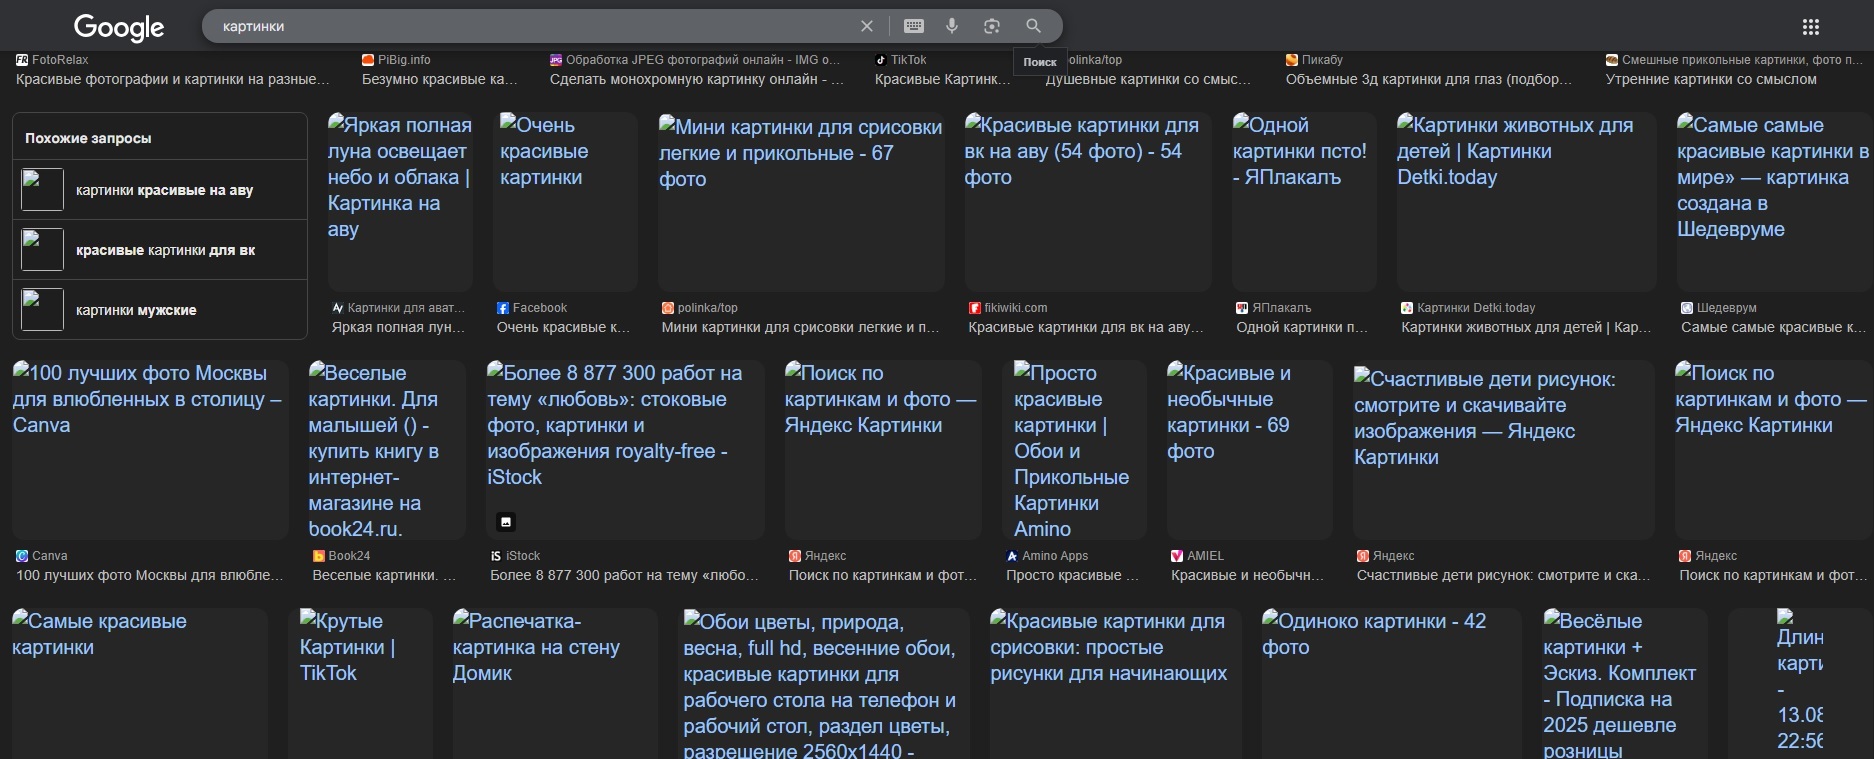This screenshot has height=759, width=1874.
Task: Click Сделать монохромную картинку онлайн caption
Action: tap(697, 79)
